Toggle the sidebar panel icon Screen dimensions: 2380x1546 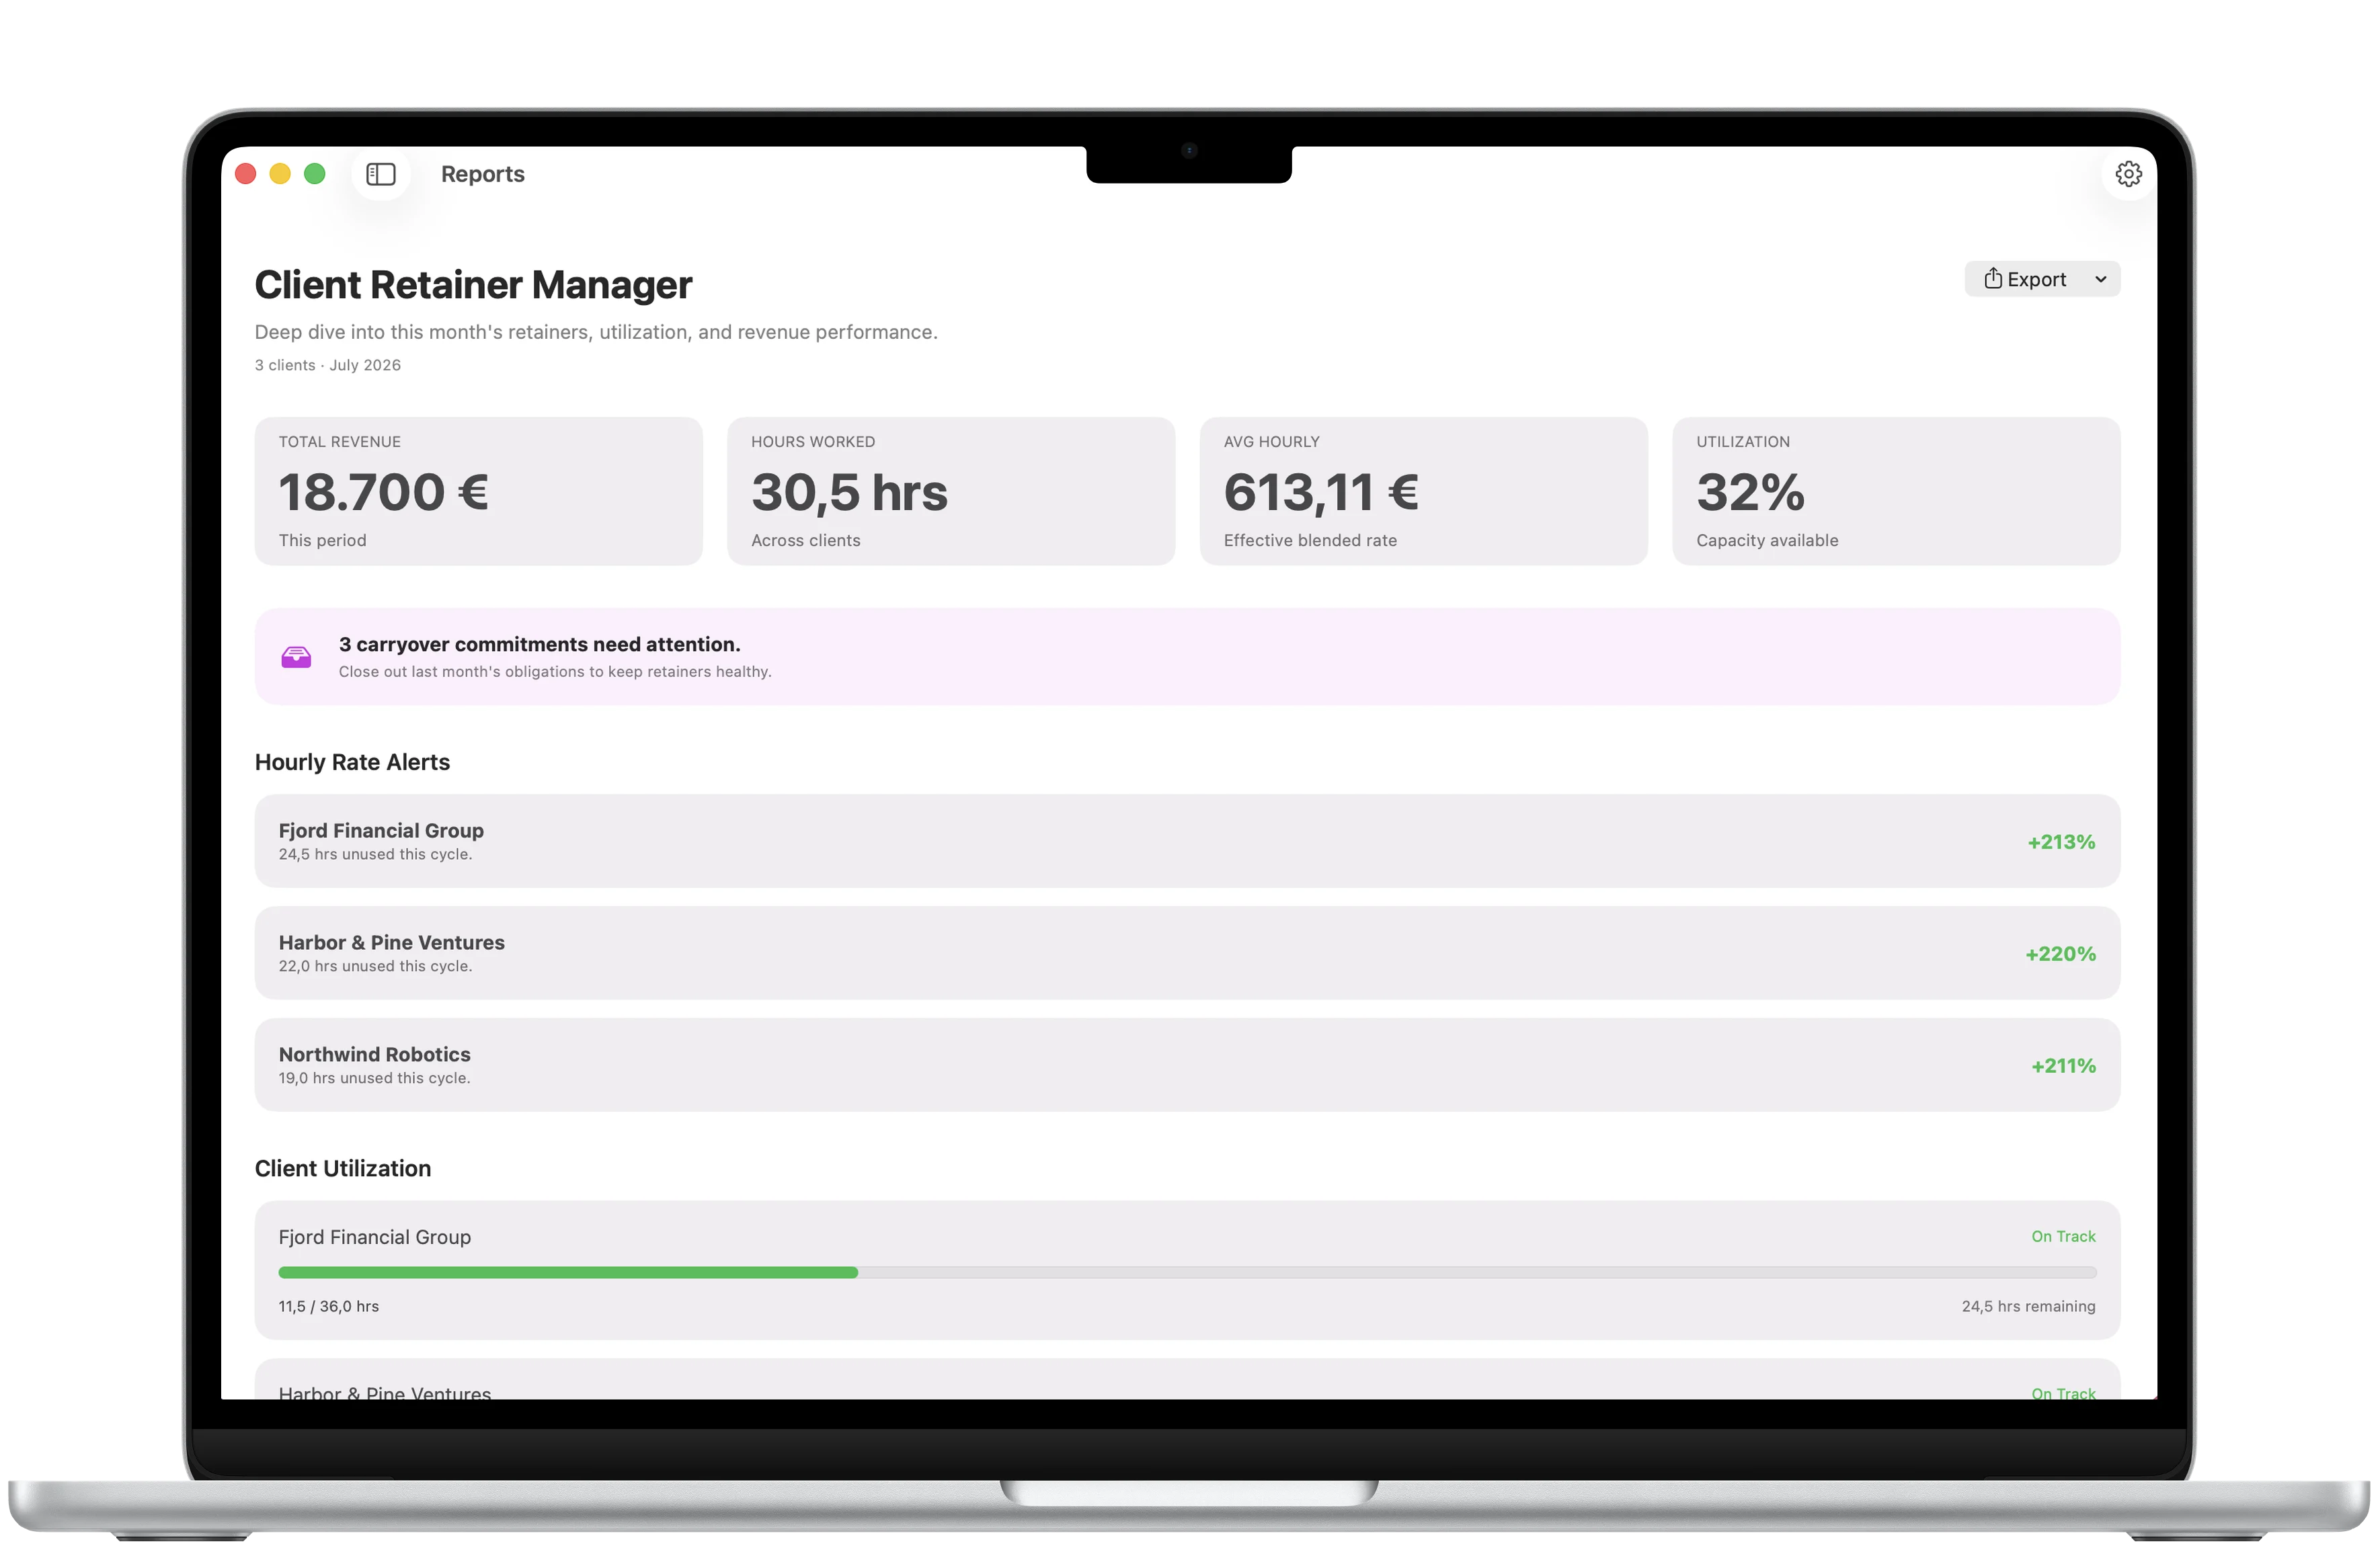click(381, 174)
